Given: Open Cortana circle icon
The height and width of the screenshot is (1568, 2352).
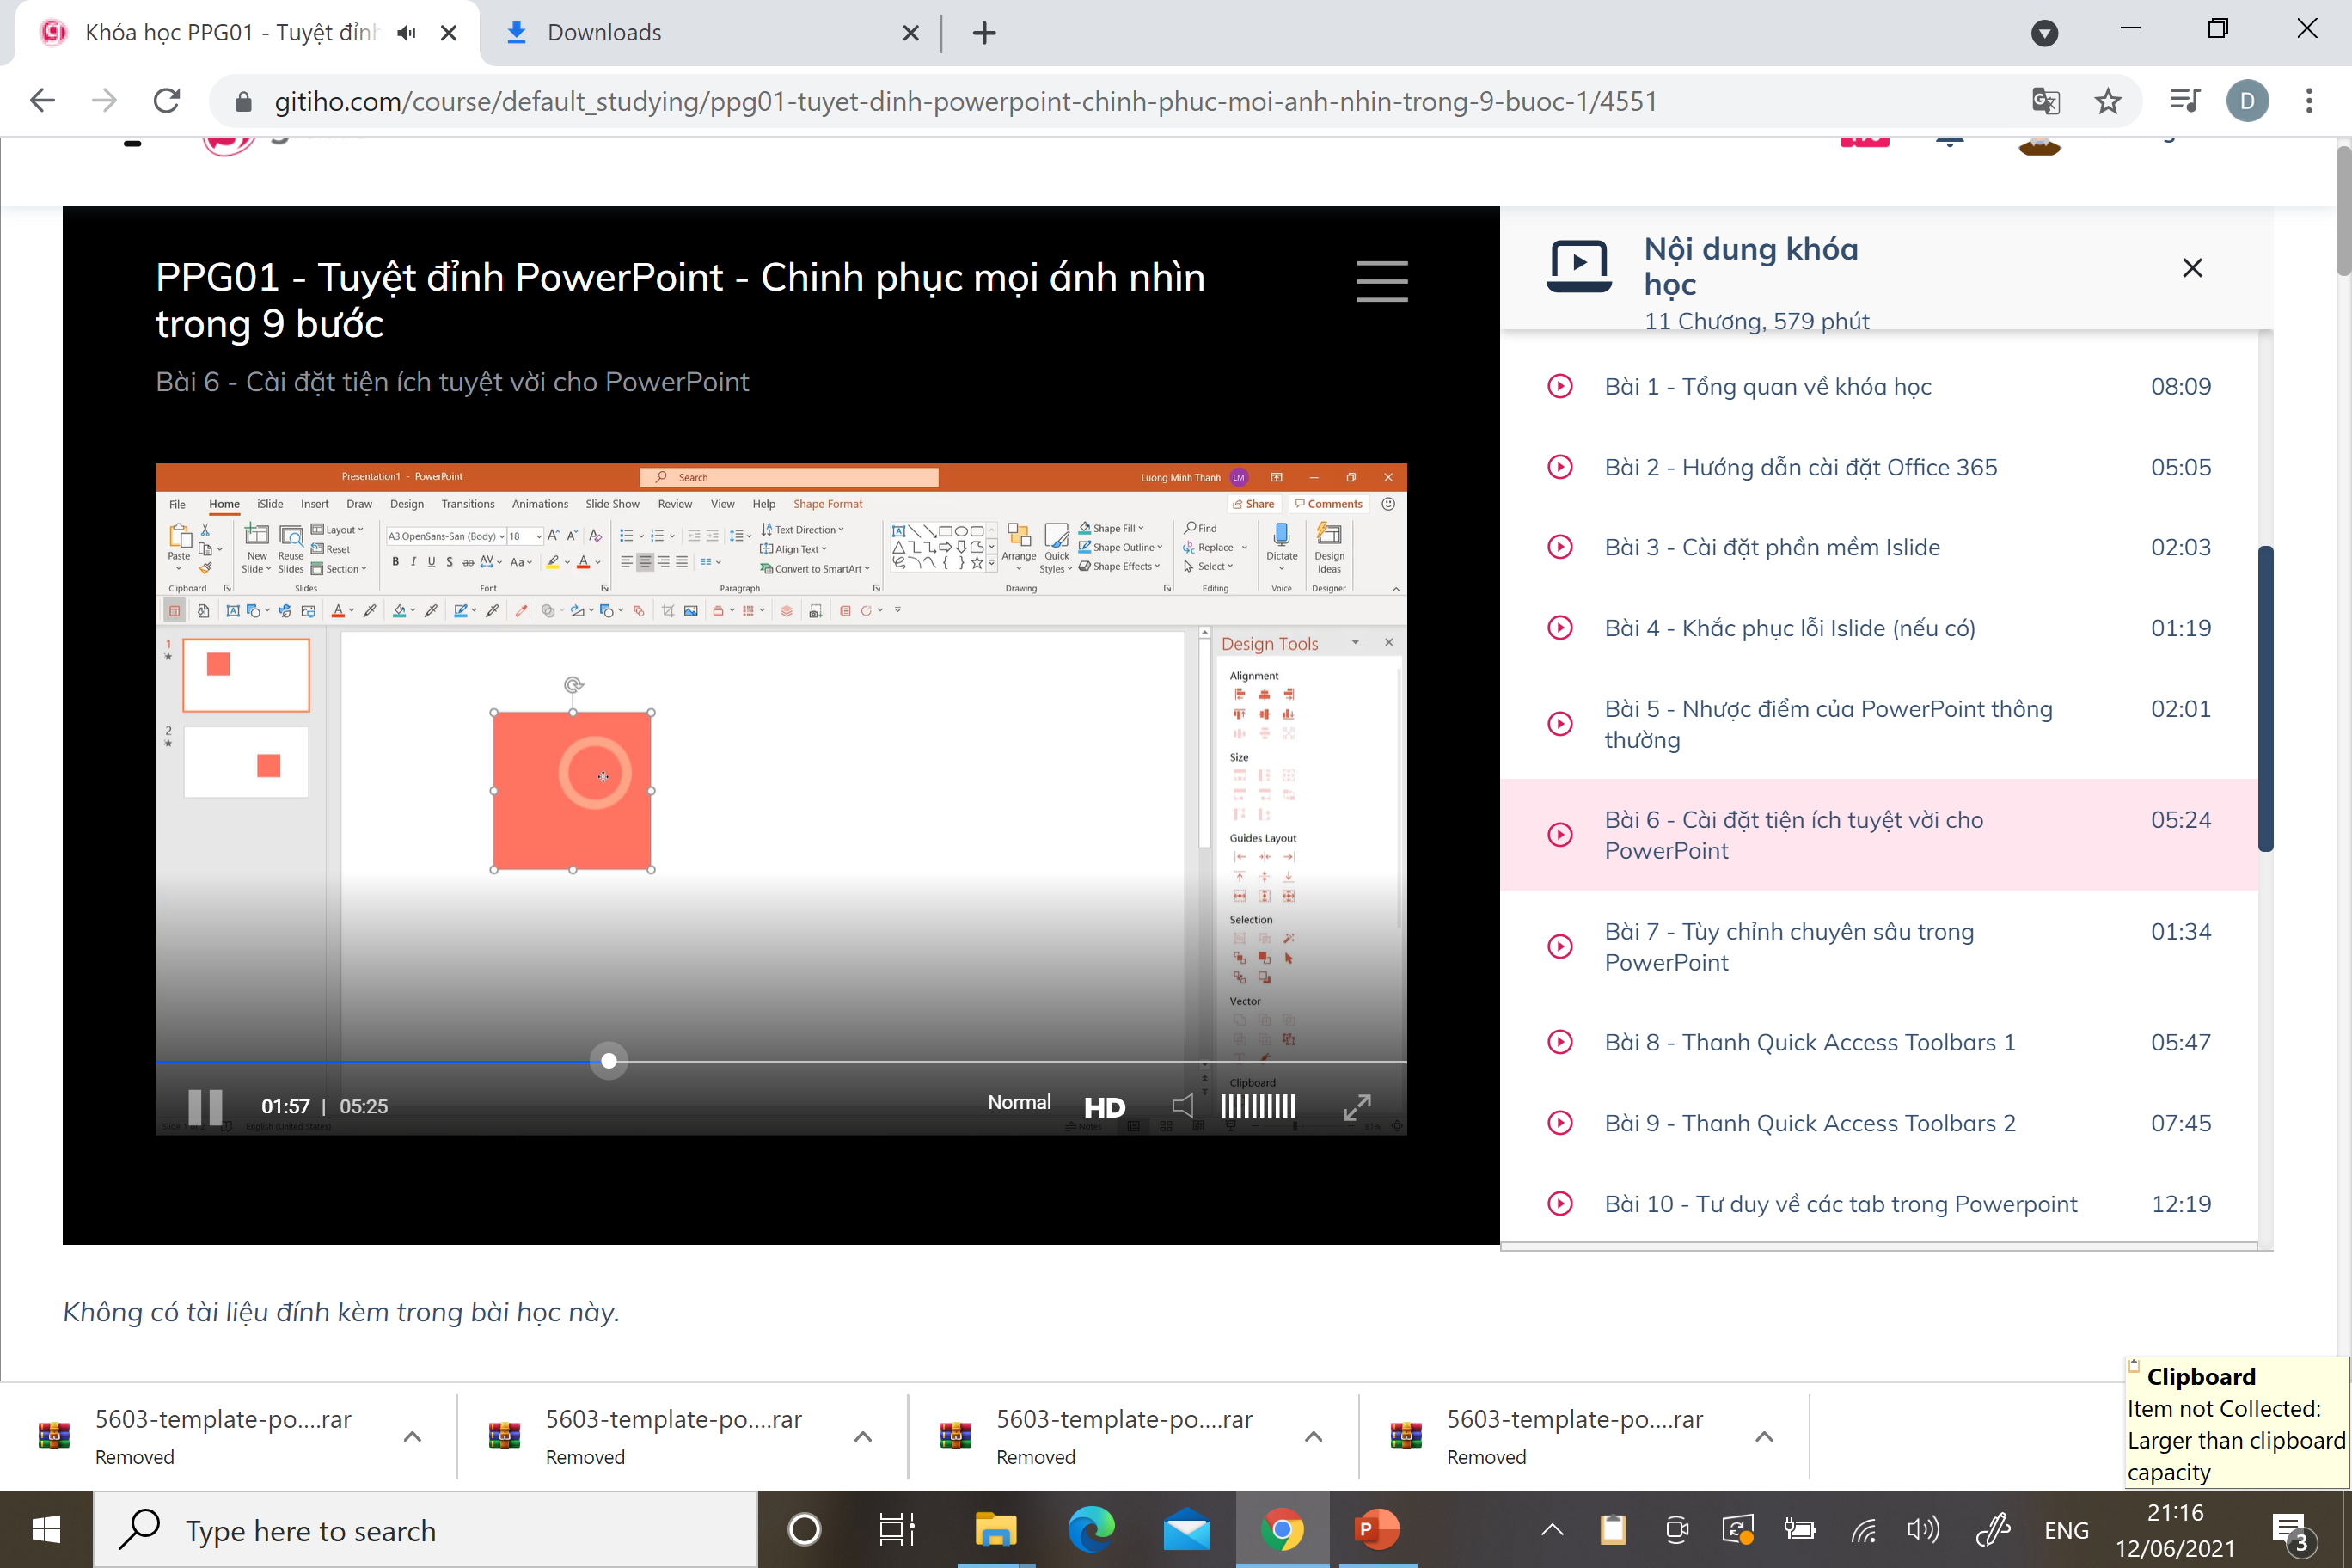Looking at the screenshot, I should click(x=804, y=1530).
